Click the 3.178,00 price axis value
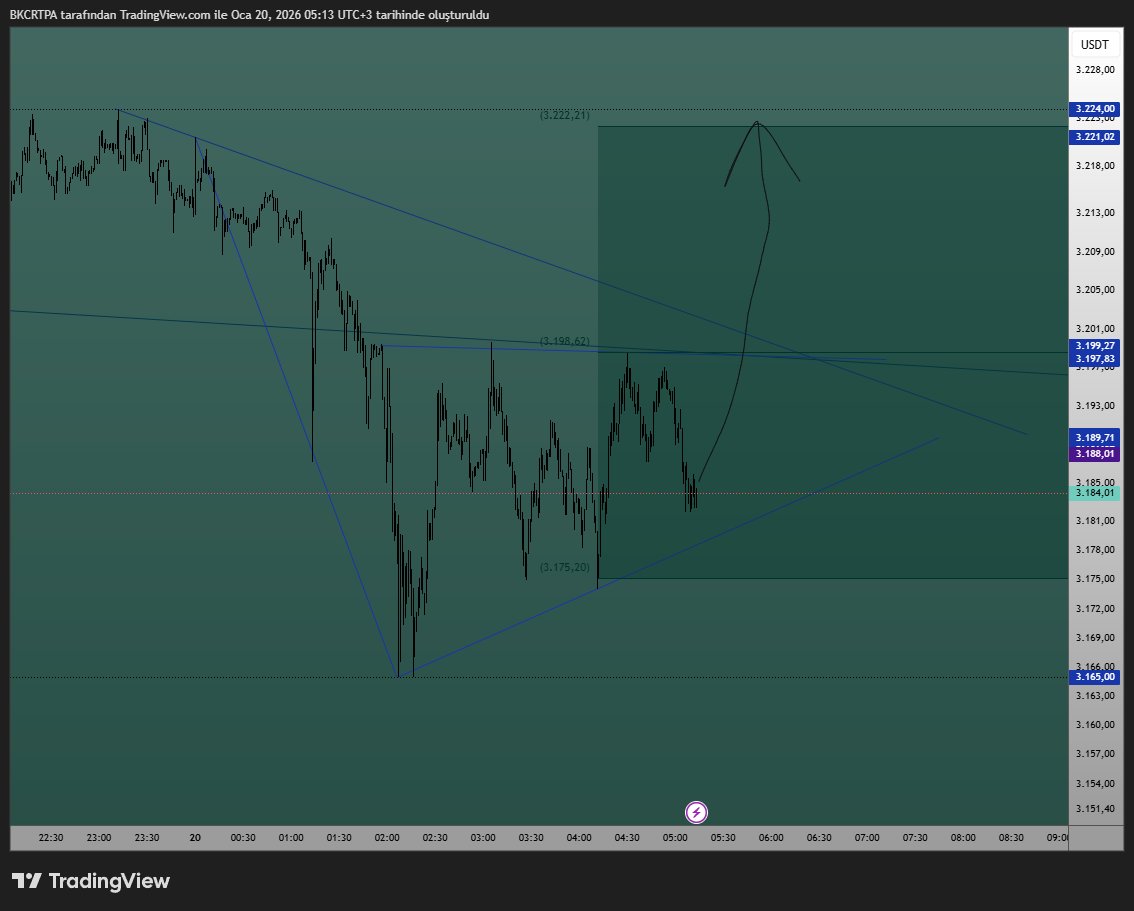 (1094, 549)
